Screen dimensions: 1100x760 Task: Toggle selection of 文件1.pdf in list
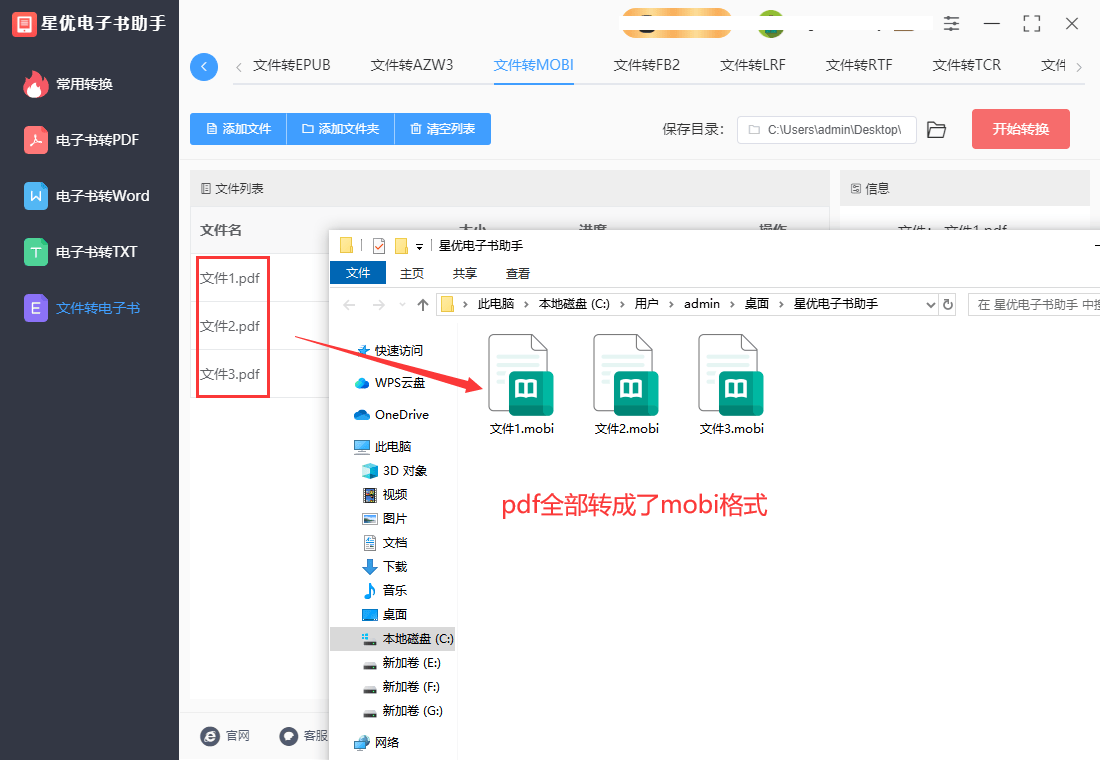click(x=232, y=278)
